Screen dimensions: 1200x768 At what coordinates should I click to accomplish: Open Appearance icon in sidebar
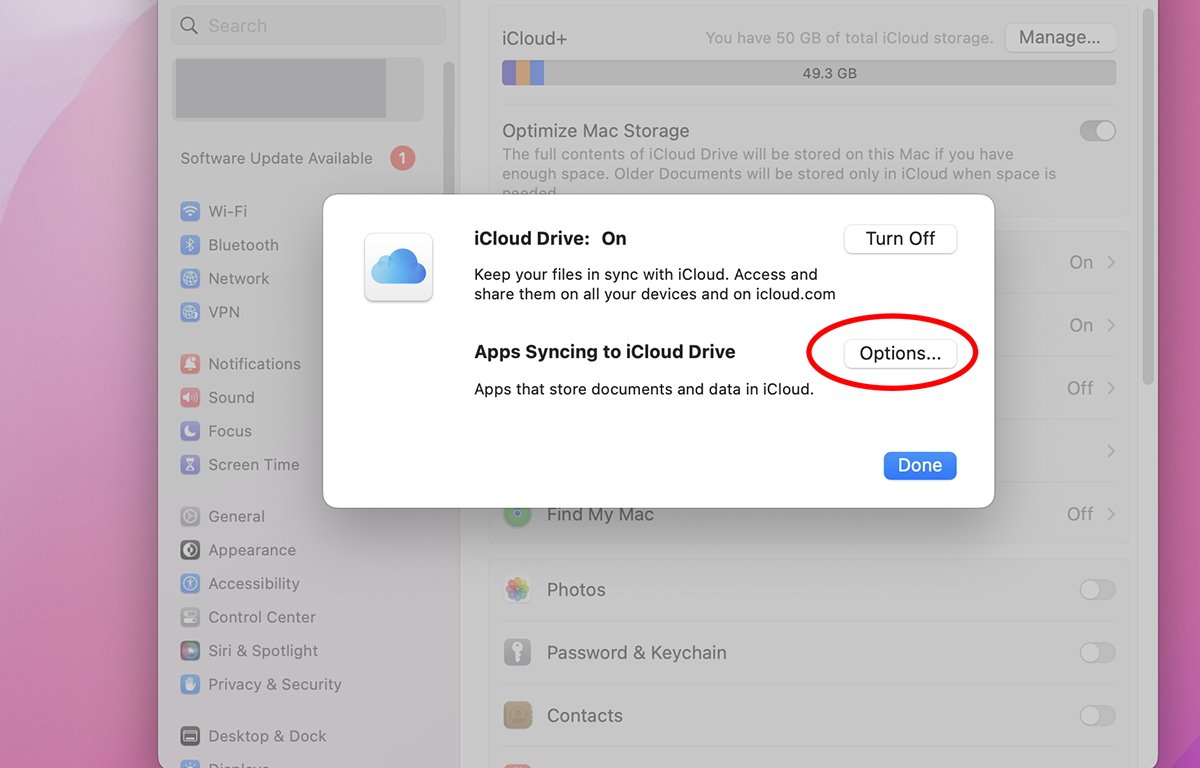pyautogui.click(x=190, y=550)
